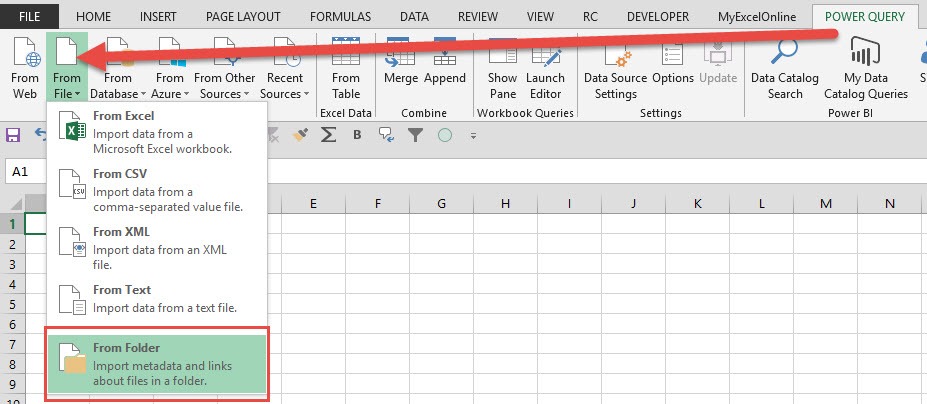
Task: Select From XML in the menu
Action: [157, 248]
